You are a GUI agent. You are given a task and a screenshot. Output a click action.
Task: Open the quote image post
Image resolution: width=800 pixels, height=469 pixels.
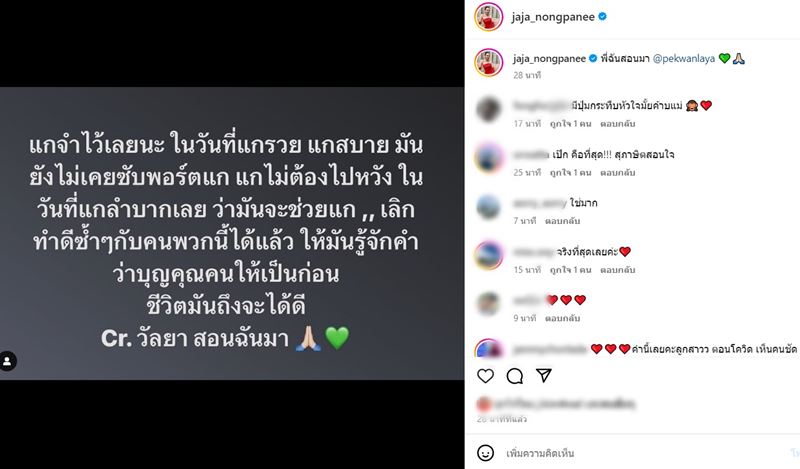(x=232, y=233)
